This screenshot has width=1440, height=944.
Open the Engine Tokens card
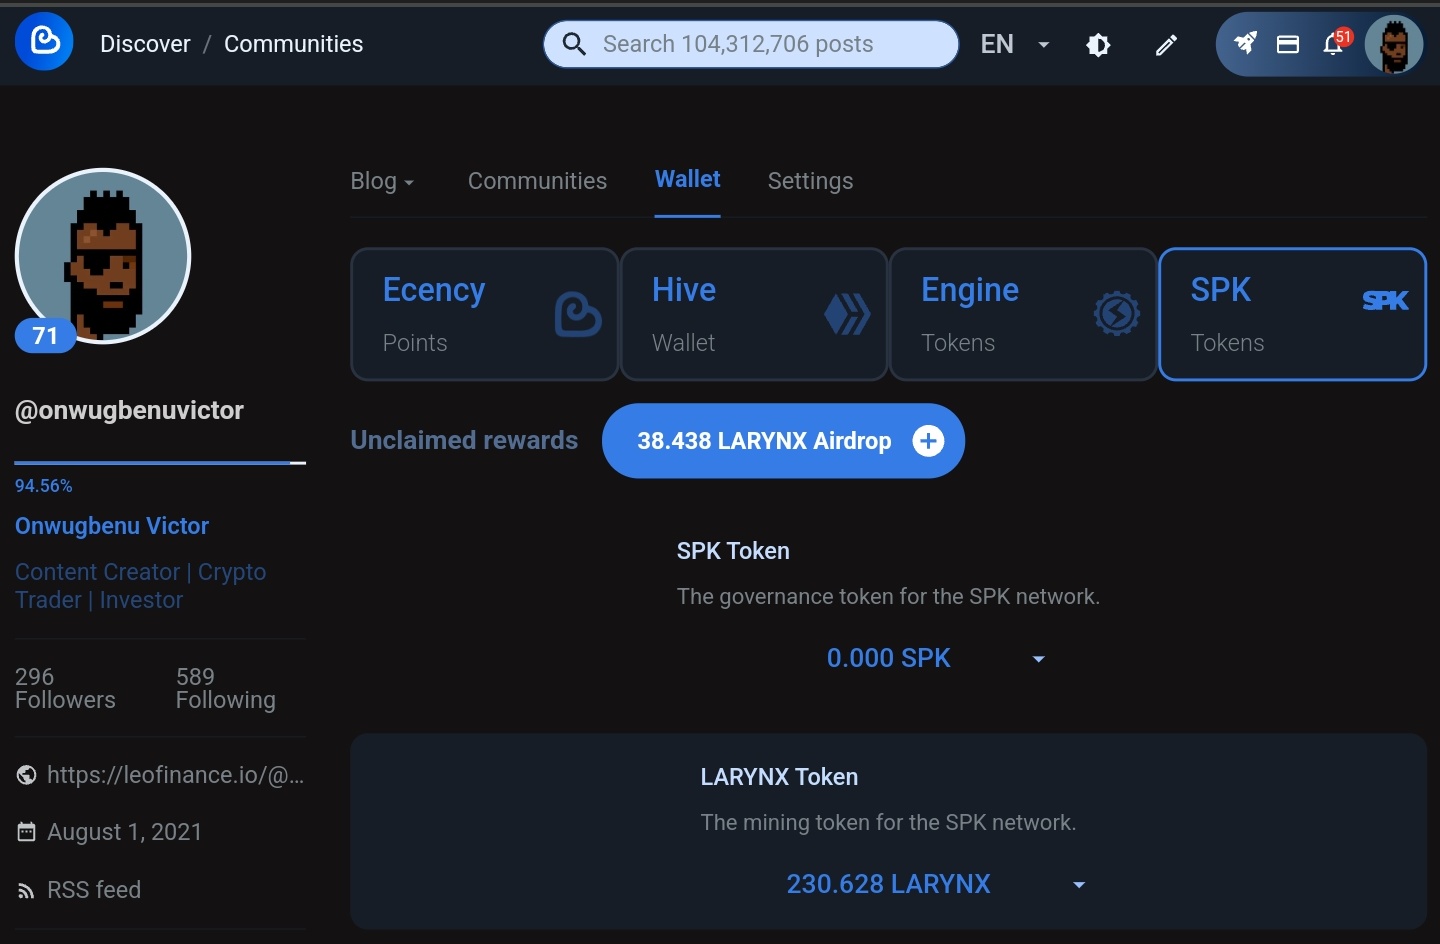click(x=1023, y=314)
